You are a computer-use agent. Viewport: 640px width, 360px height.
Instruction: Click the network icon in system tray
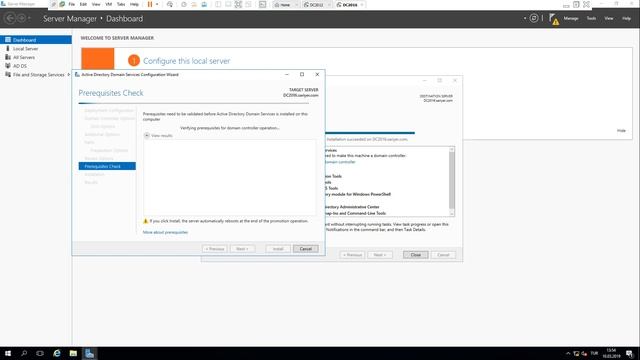pyautogui.click(x=576, y=353)
